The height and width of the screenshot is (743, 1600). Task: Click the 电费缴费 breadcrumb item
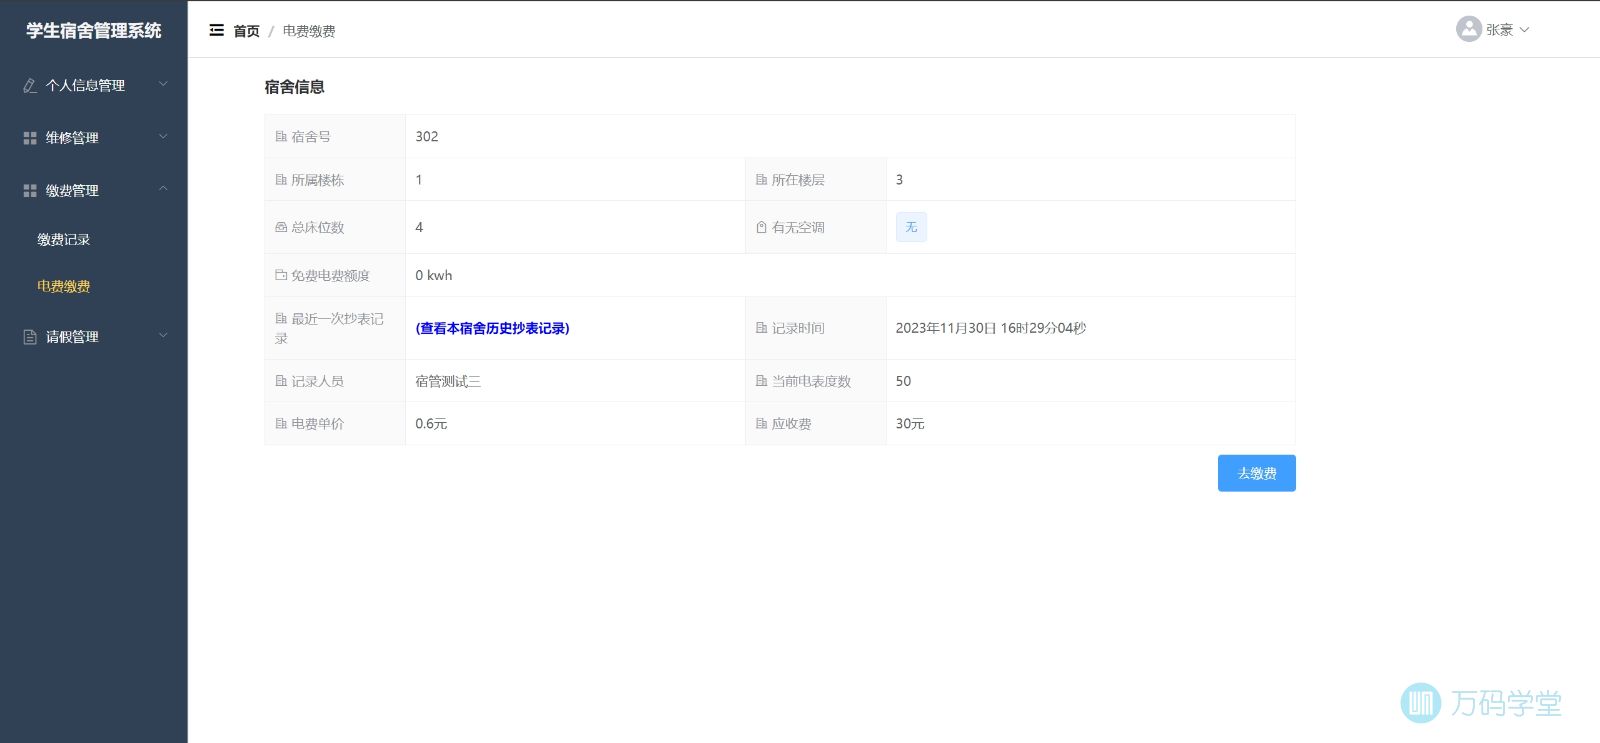(309, 31)
